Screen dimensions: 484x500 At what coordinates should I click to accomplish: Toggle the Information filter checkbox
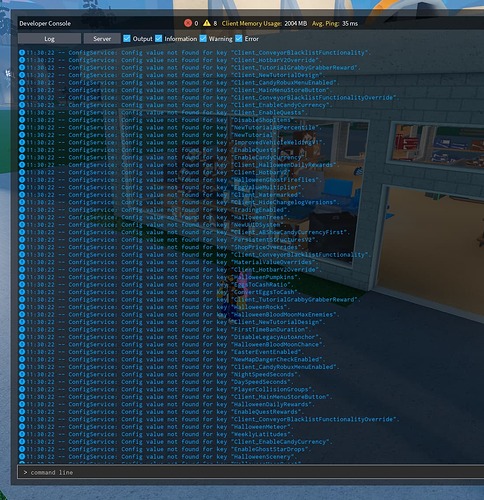click(159, 39)
